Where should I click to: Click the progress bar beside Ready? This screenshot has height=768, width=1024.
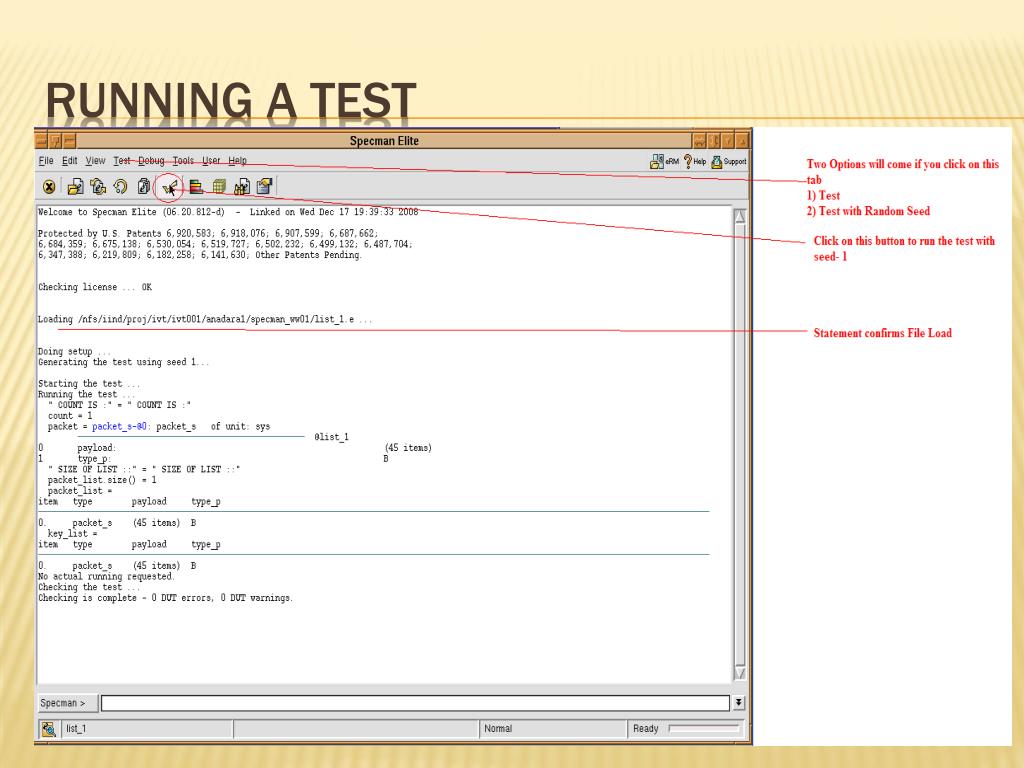click(704, 728)
